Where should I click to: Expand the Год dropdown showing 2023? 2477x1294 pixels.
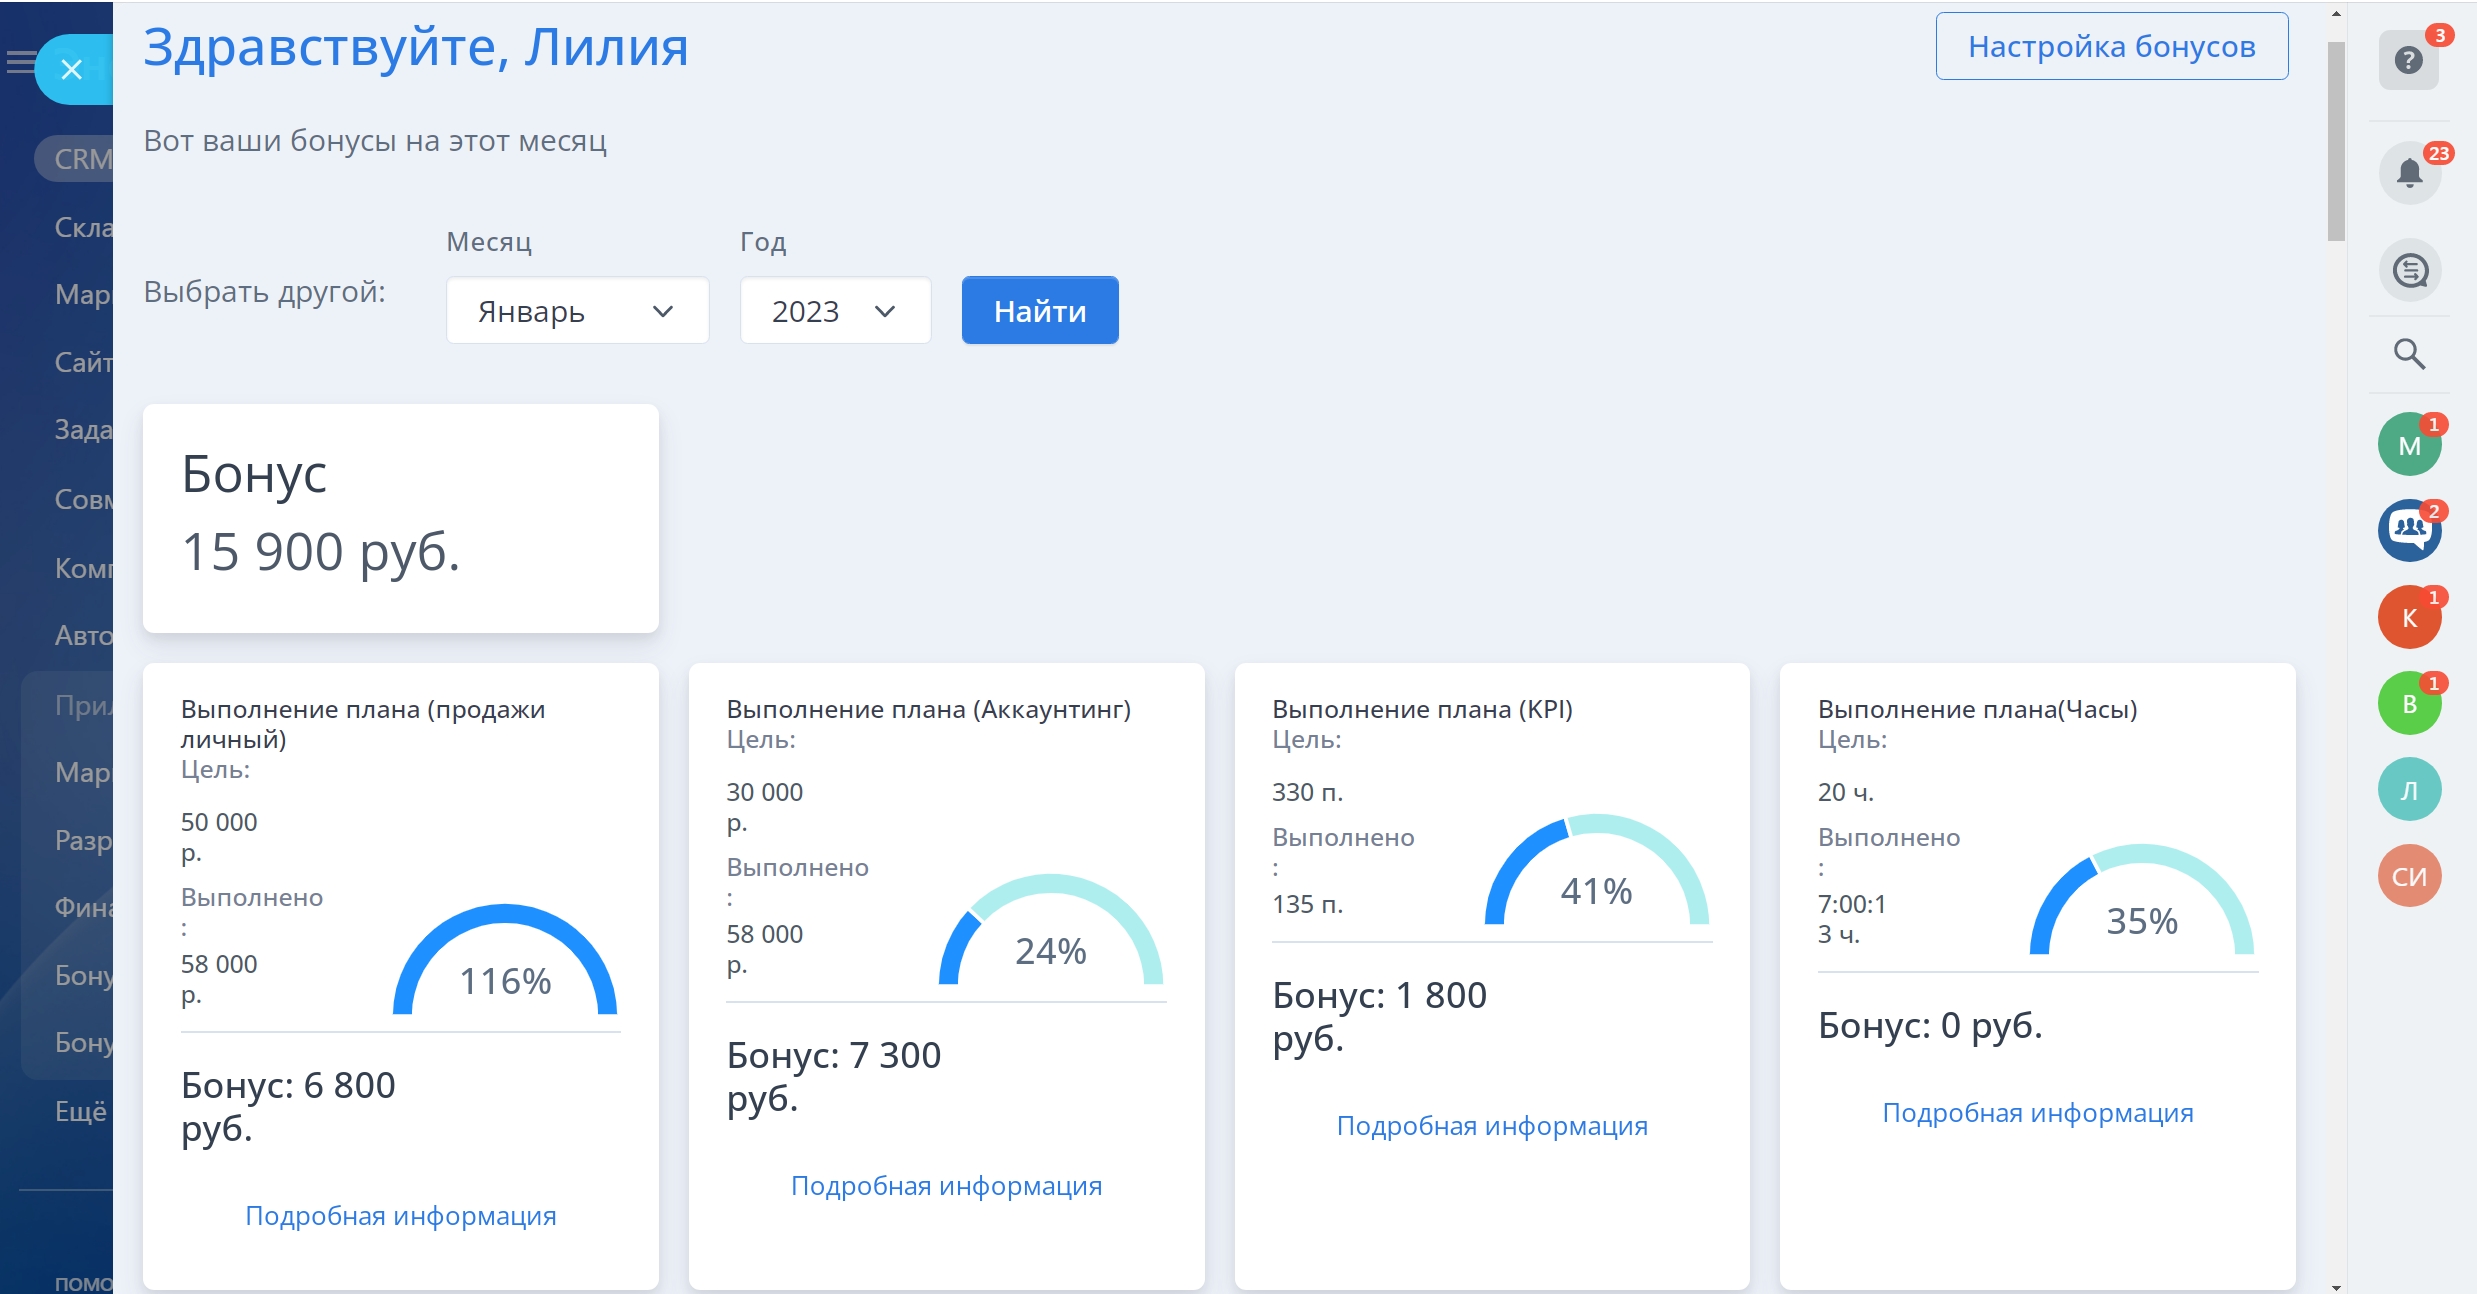[834, 311]
